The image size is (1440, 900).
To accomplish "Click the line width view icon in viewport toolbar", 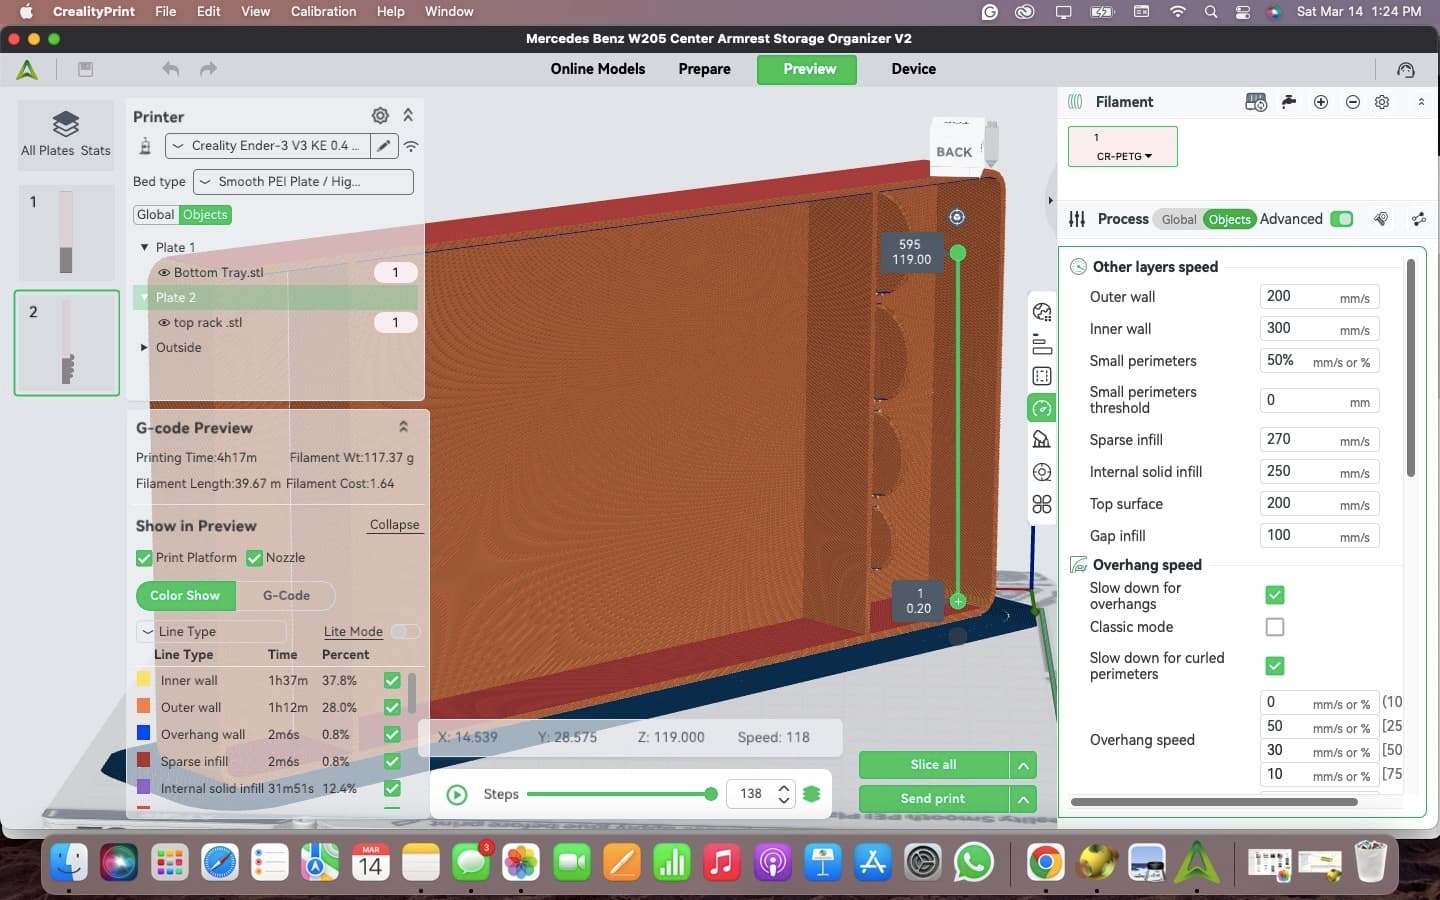I will click(x=1042, y=376).
